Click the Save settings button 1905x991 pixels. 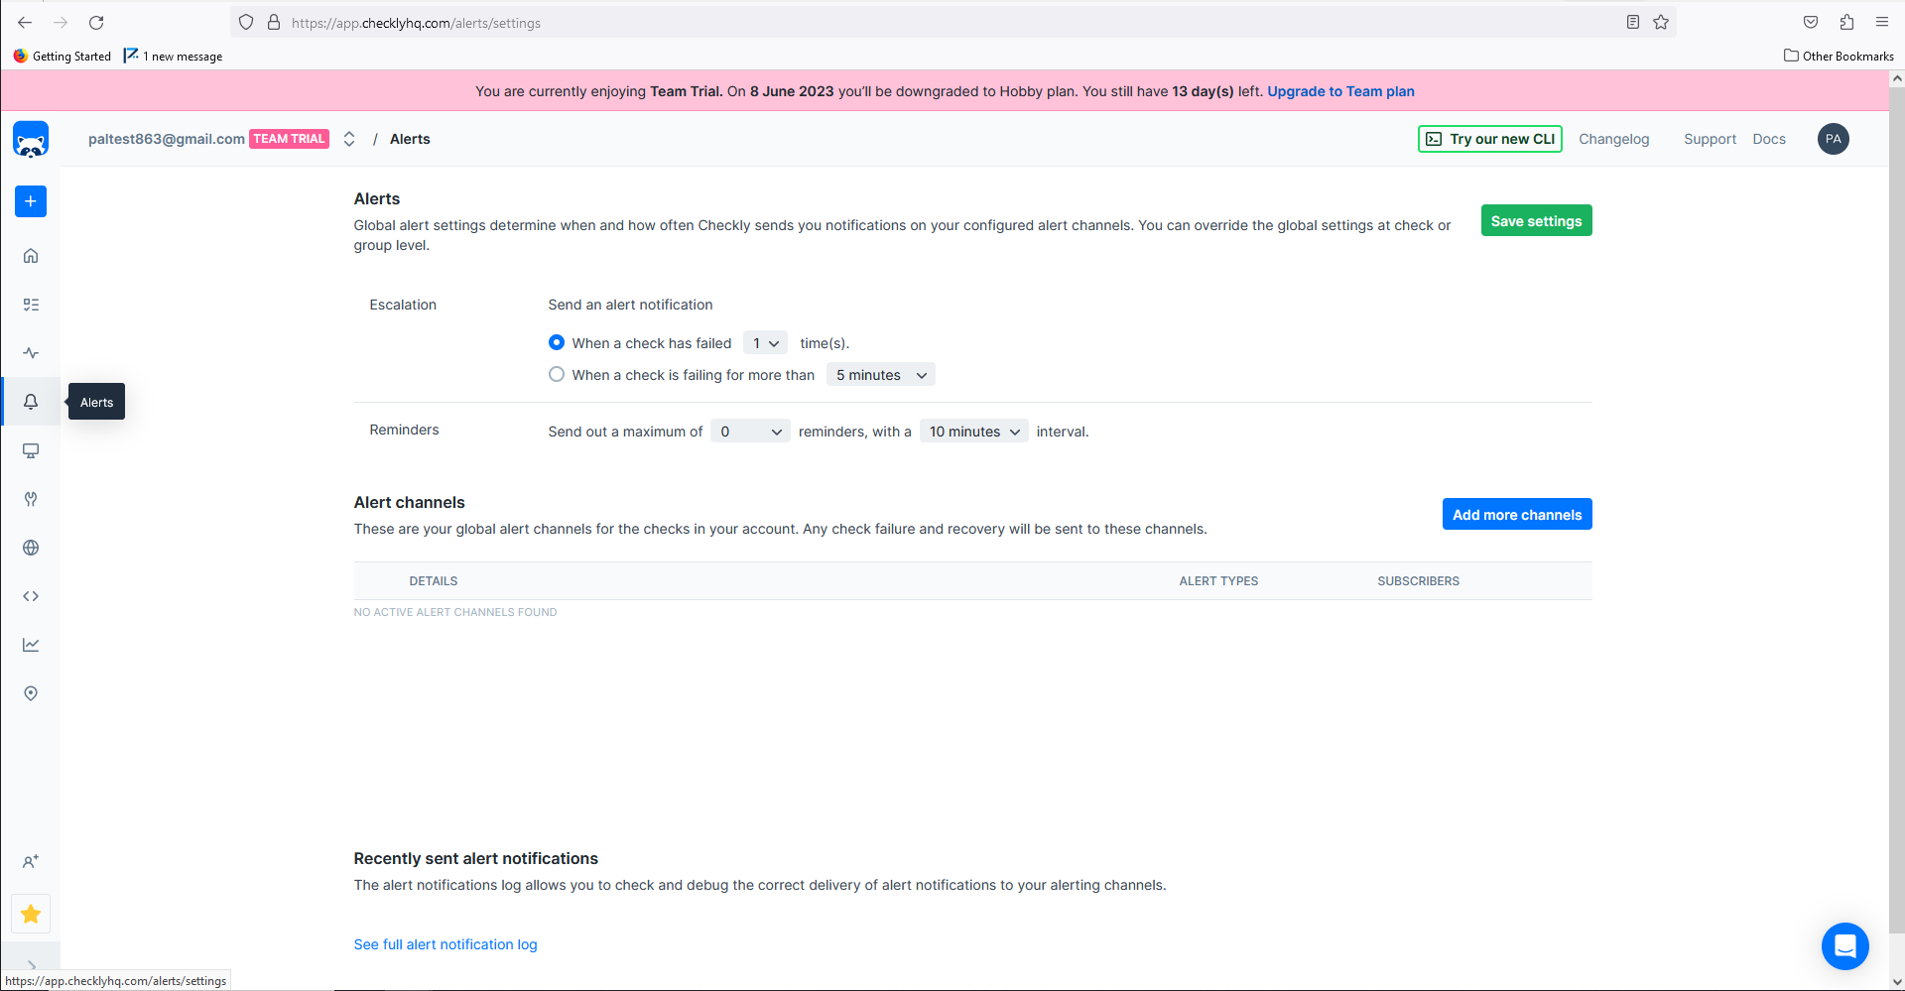1536,221
